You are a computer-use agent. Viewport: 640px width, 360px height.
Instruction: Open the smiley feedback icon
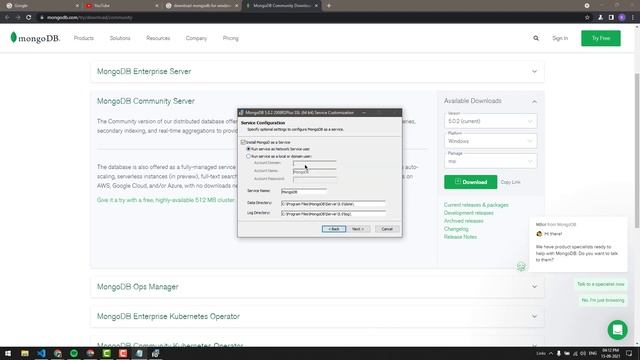pos(521,267)
